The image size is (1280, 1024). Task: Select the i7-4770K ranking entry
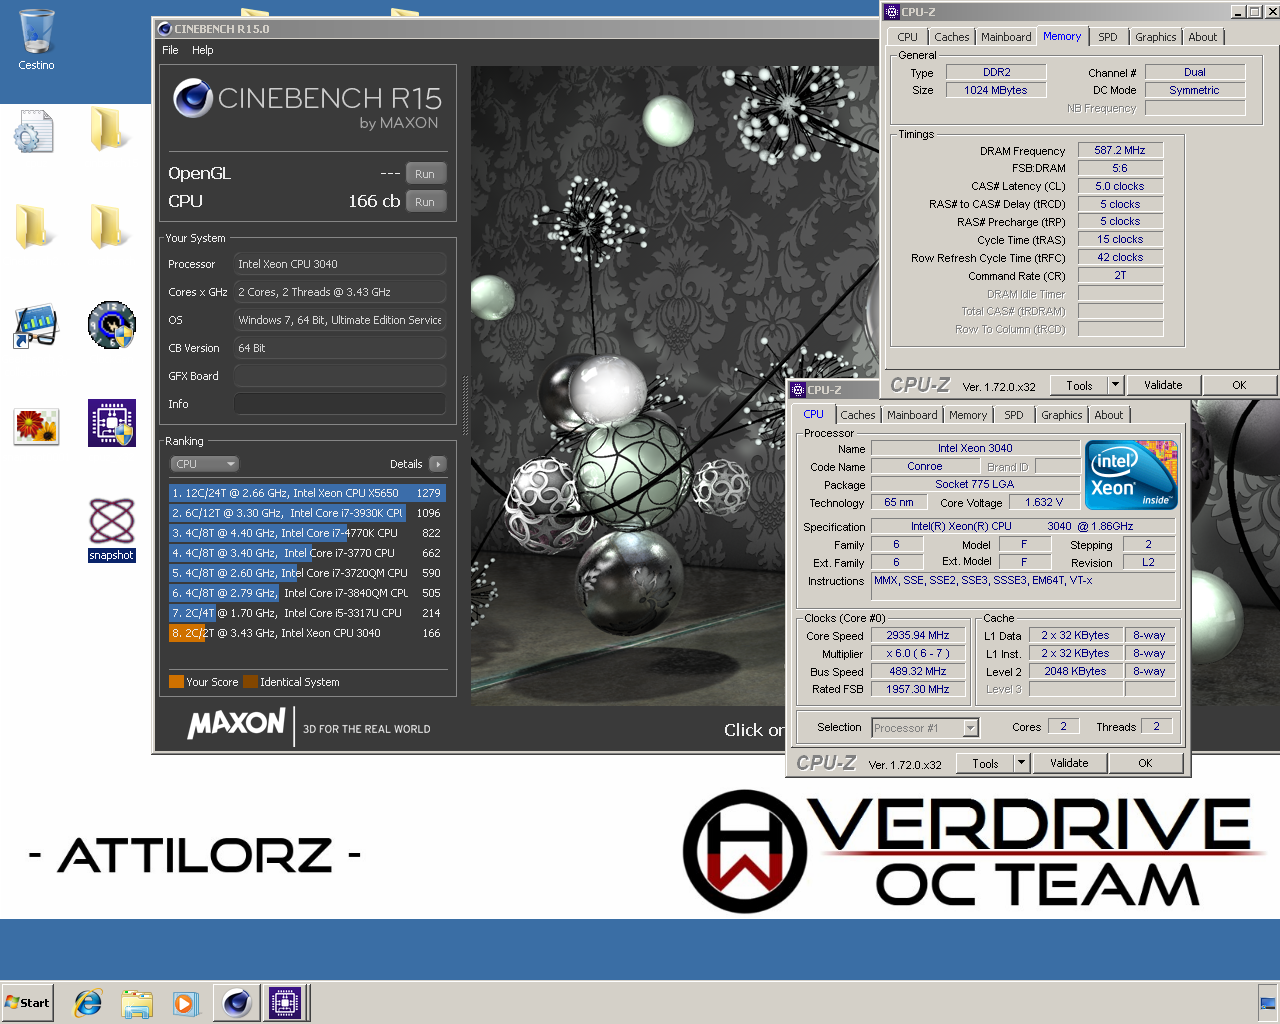point(307,533)
